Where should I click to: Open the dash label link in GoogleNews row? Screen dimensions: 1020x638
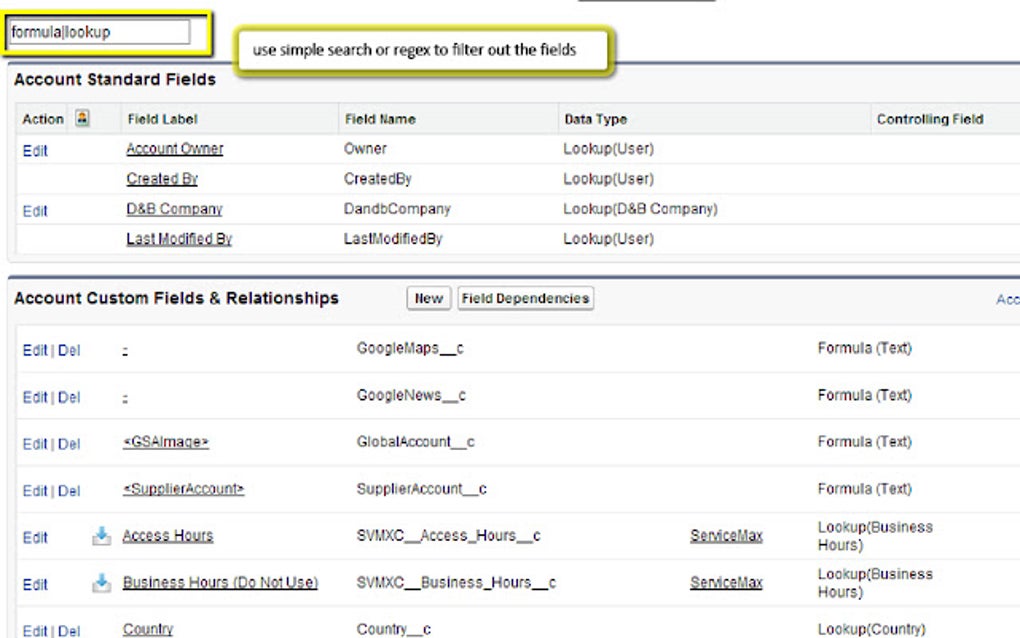[x=125, y=398]
